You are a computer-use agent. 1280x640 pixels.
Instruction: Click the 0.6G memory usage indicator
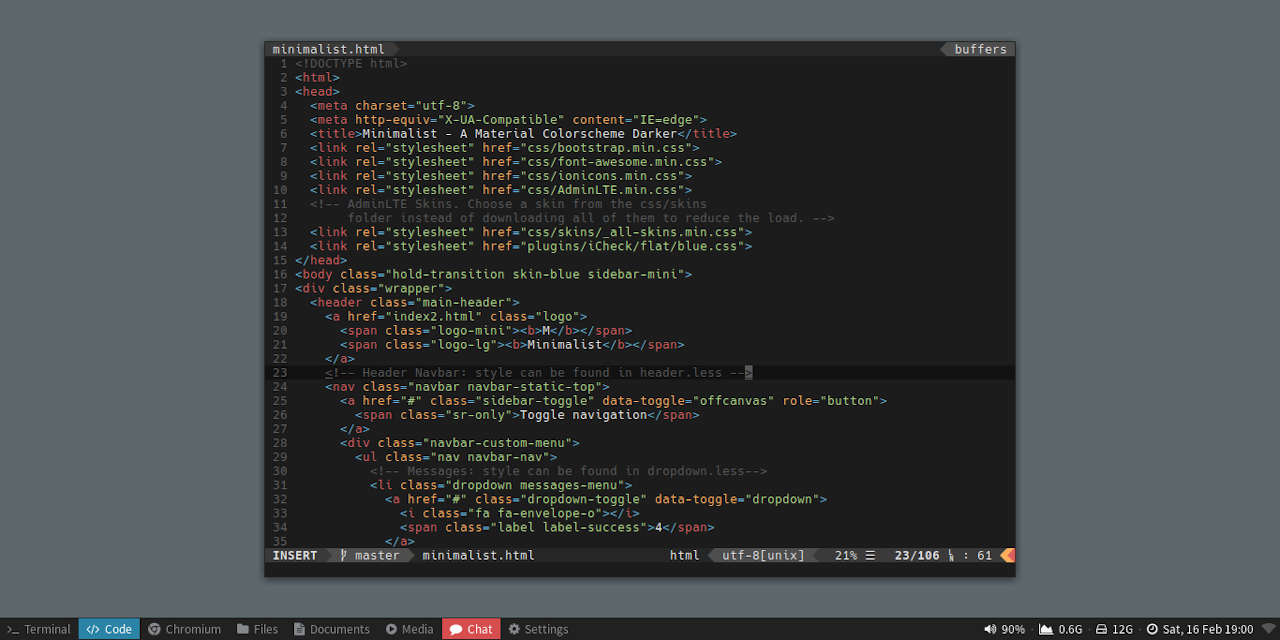1061,629
